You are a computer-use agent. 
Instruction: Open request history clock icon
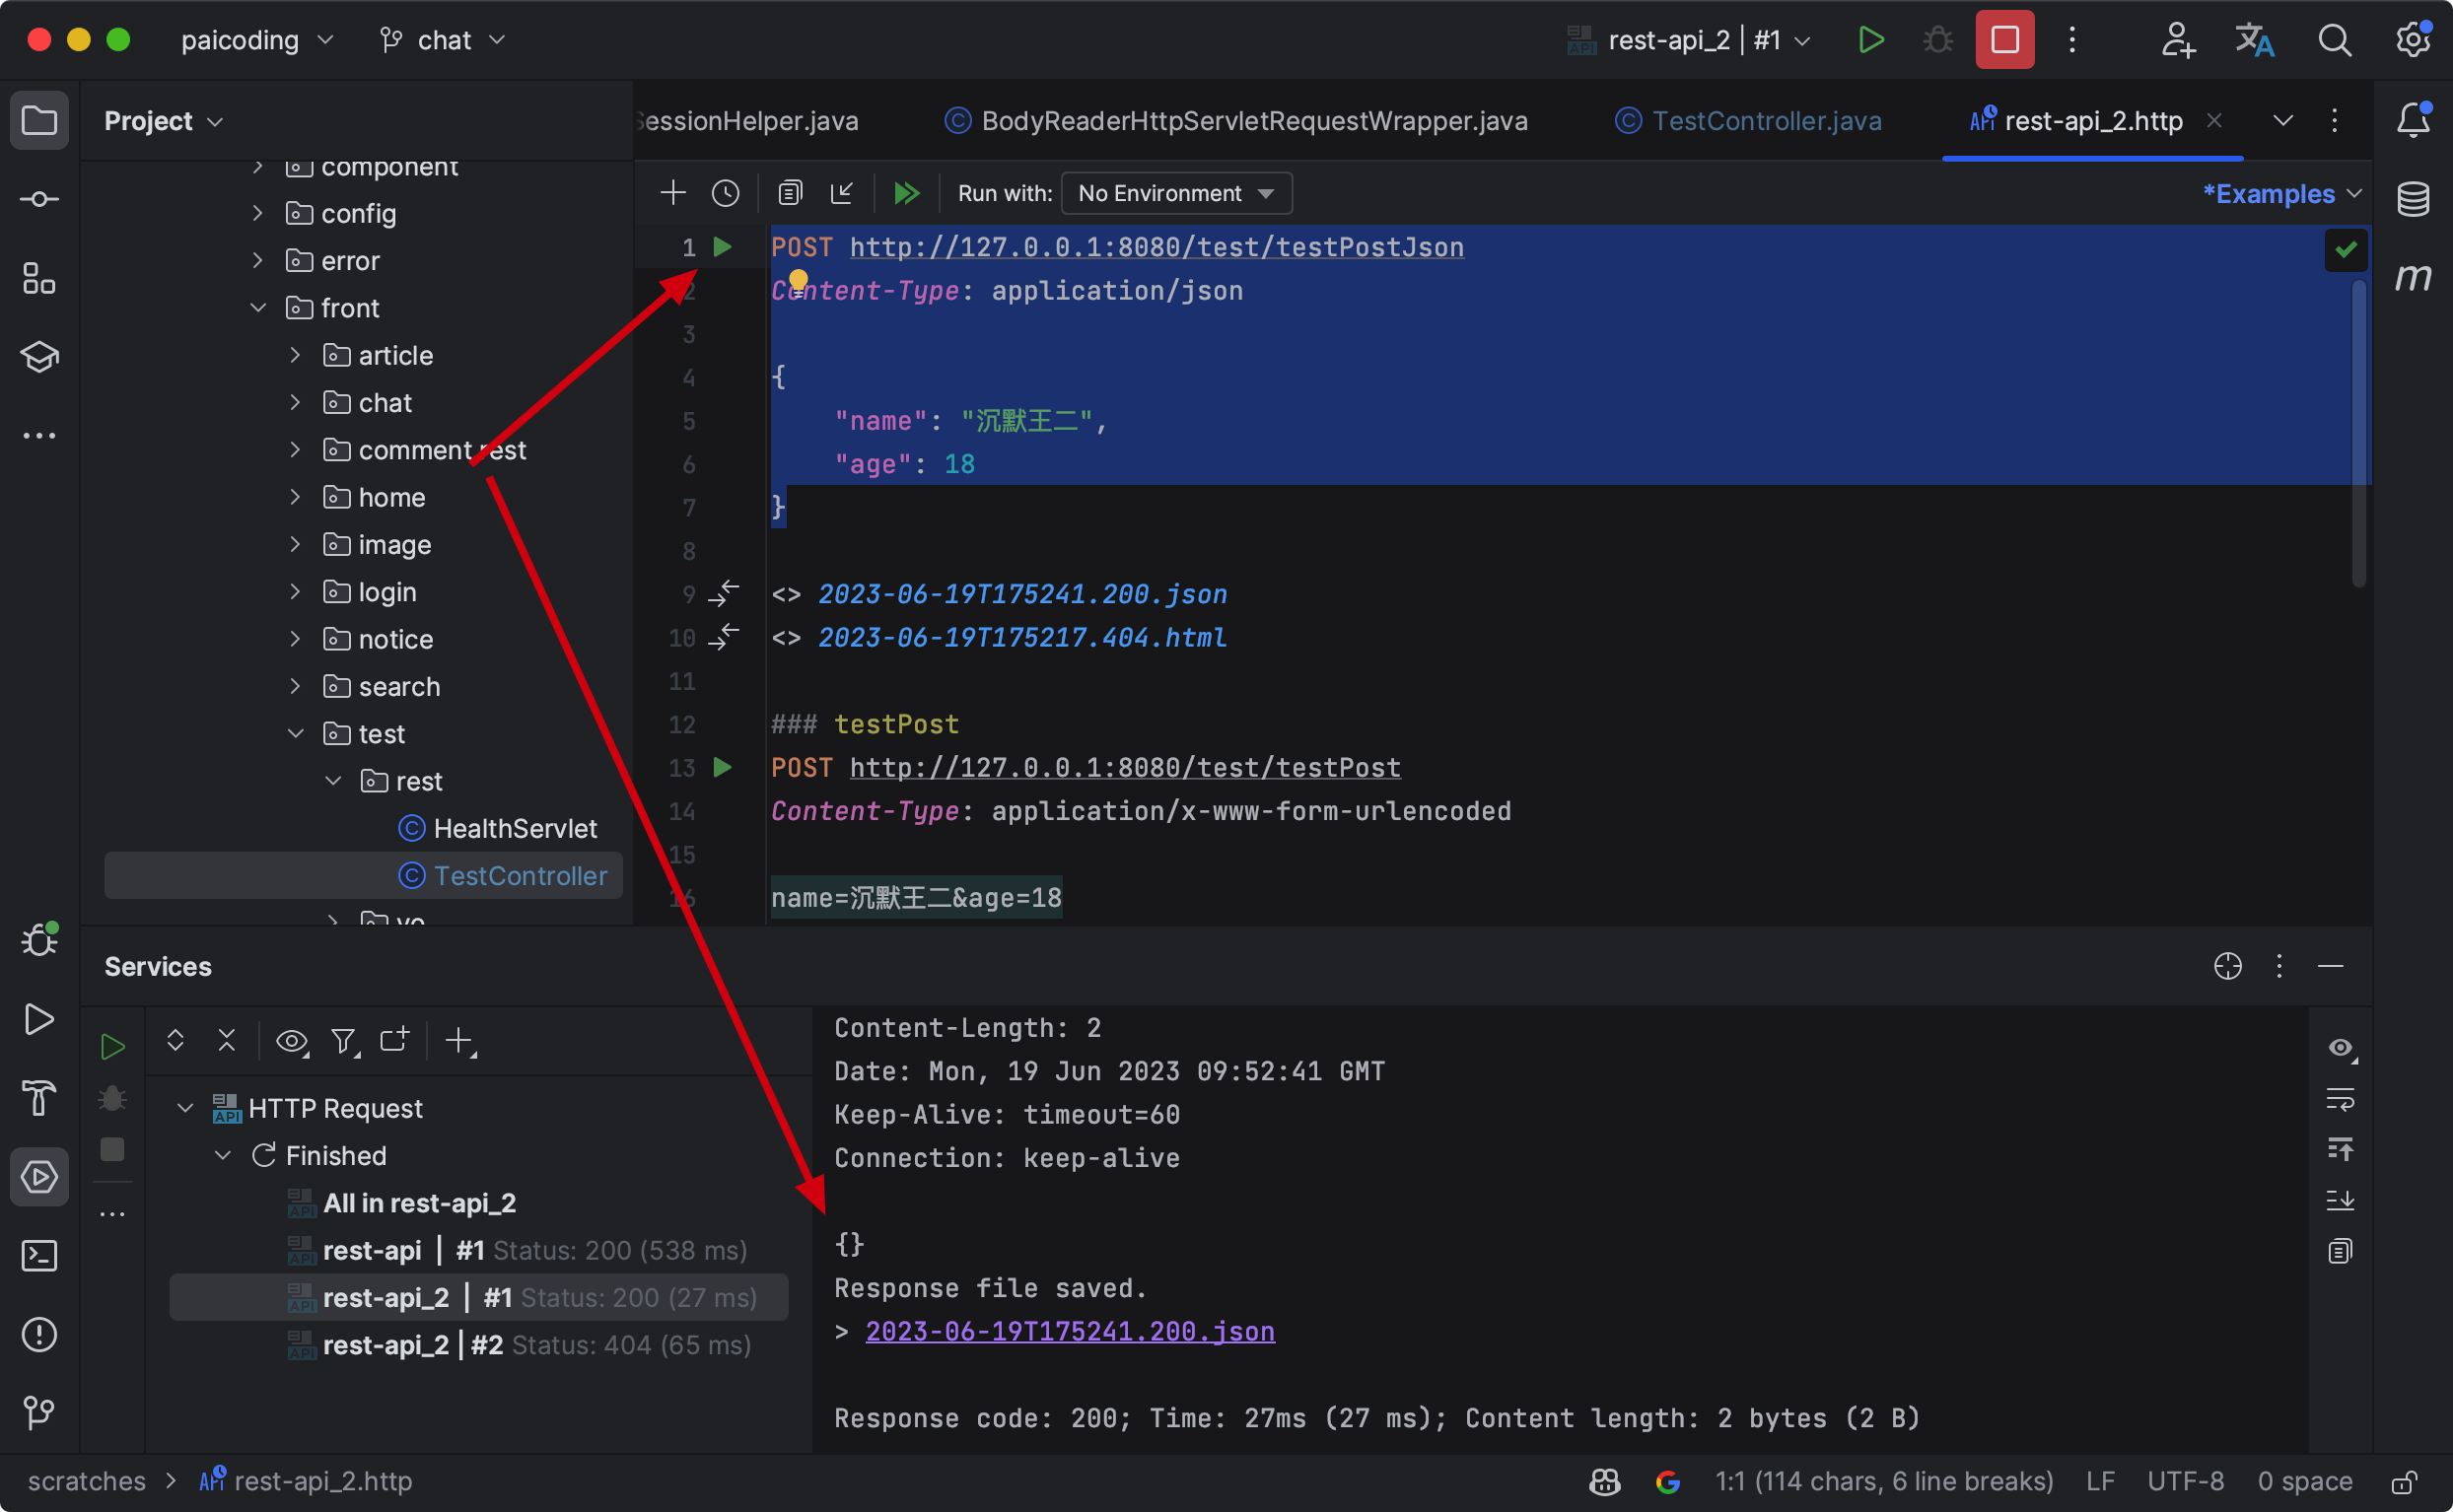[x=725, y=193]
